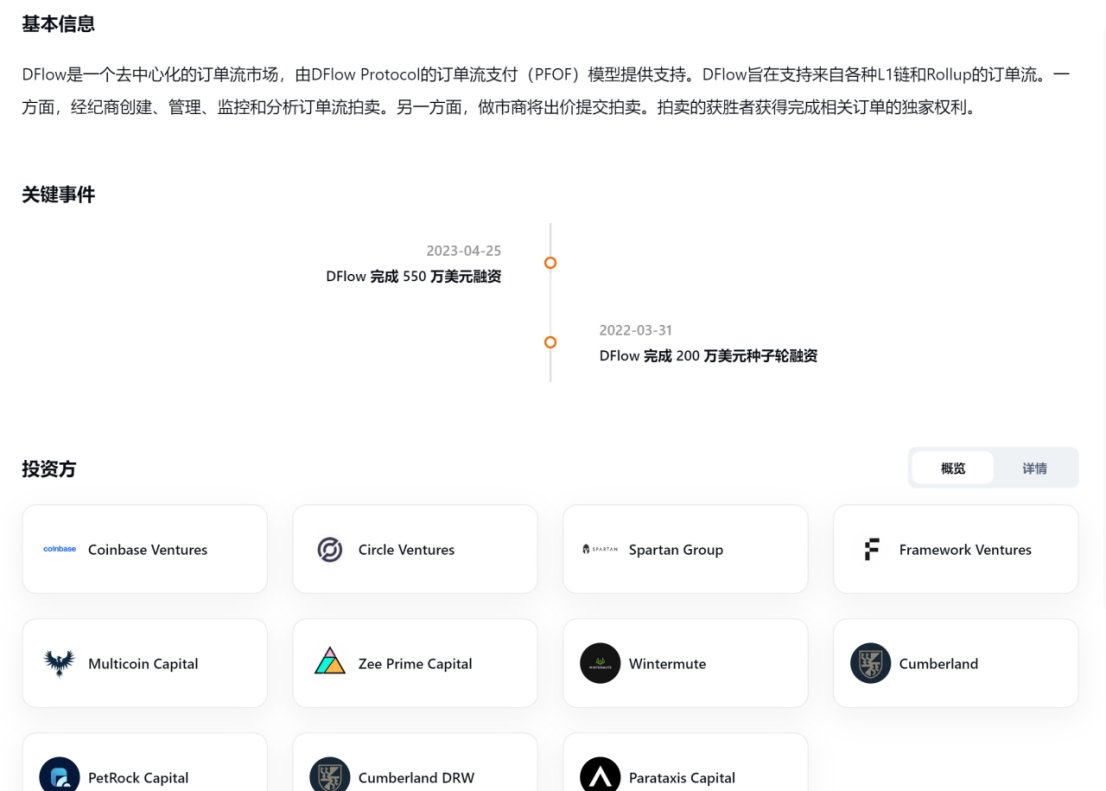
Task: Open Spartan Group investor name
Action: (x=676, y=550)
